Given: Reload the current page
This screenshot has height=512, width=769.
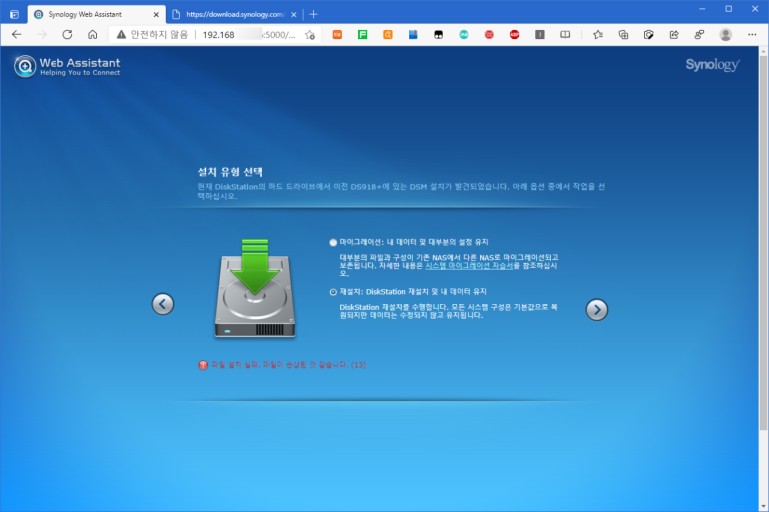Looking at the screenshot, I should pyautogui.click(x=67, y=34).
